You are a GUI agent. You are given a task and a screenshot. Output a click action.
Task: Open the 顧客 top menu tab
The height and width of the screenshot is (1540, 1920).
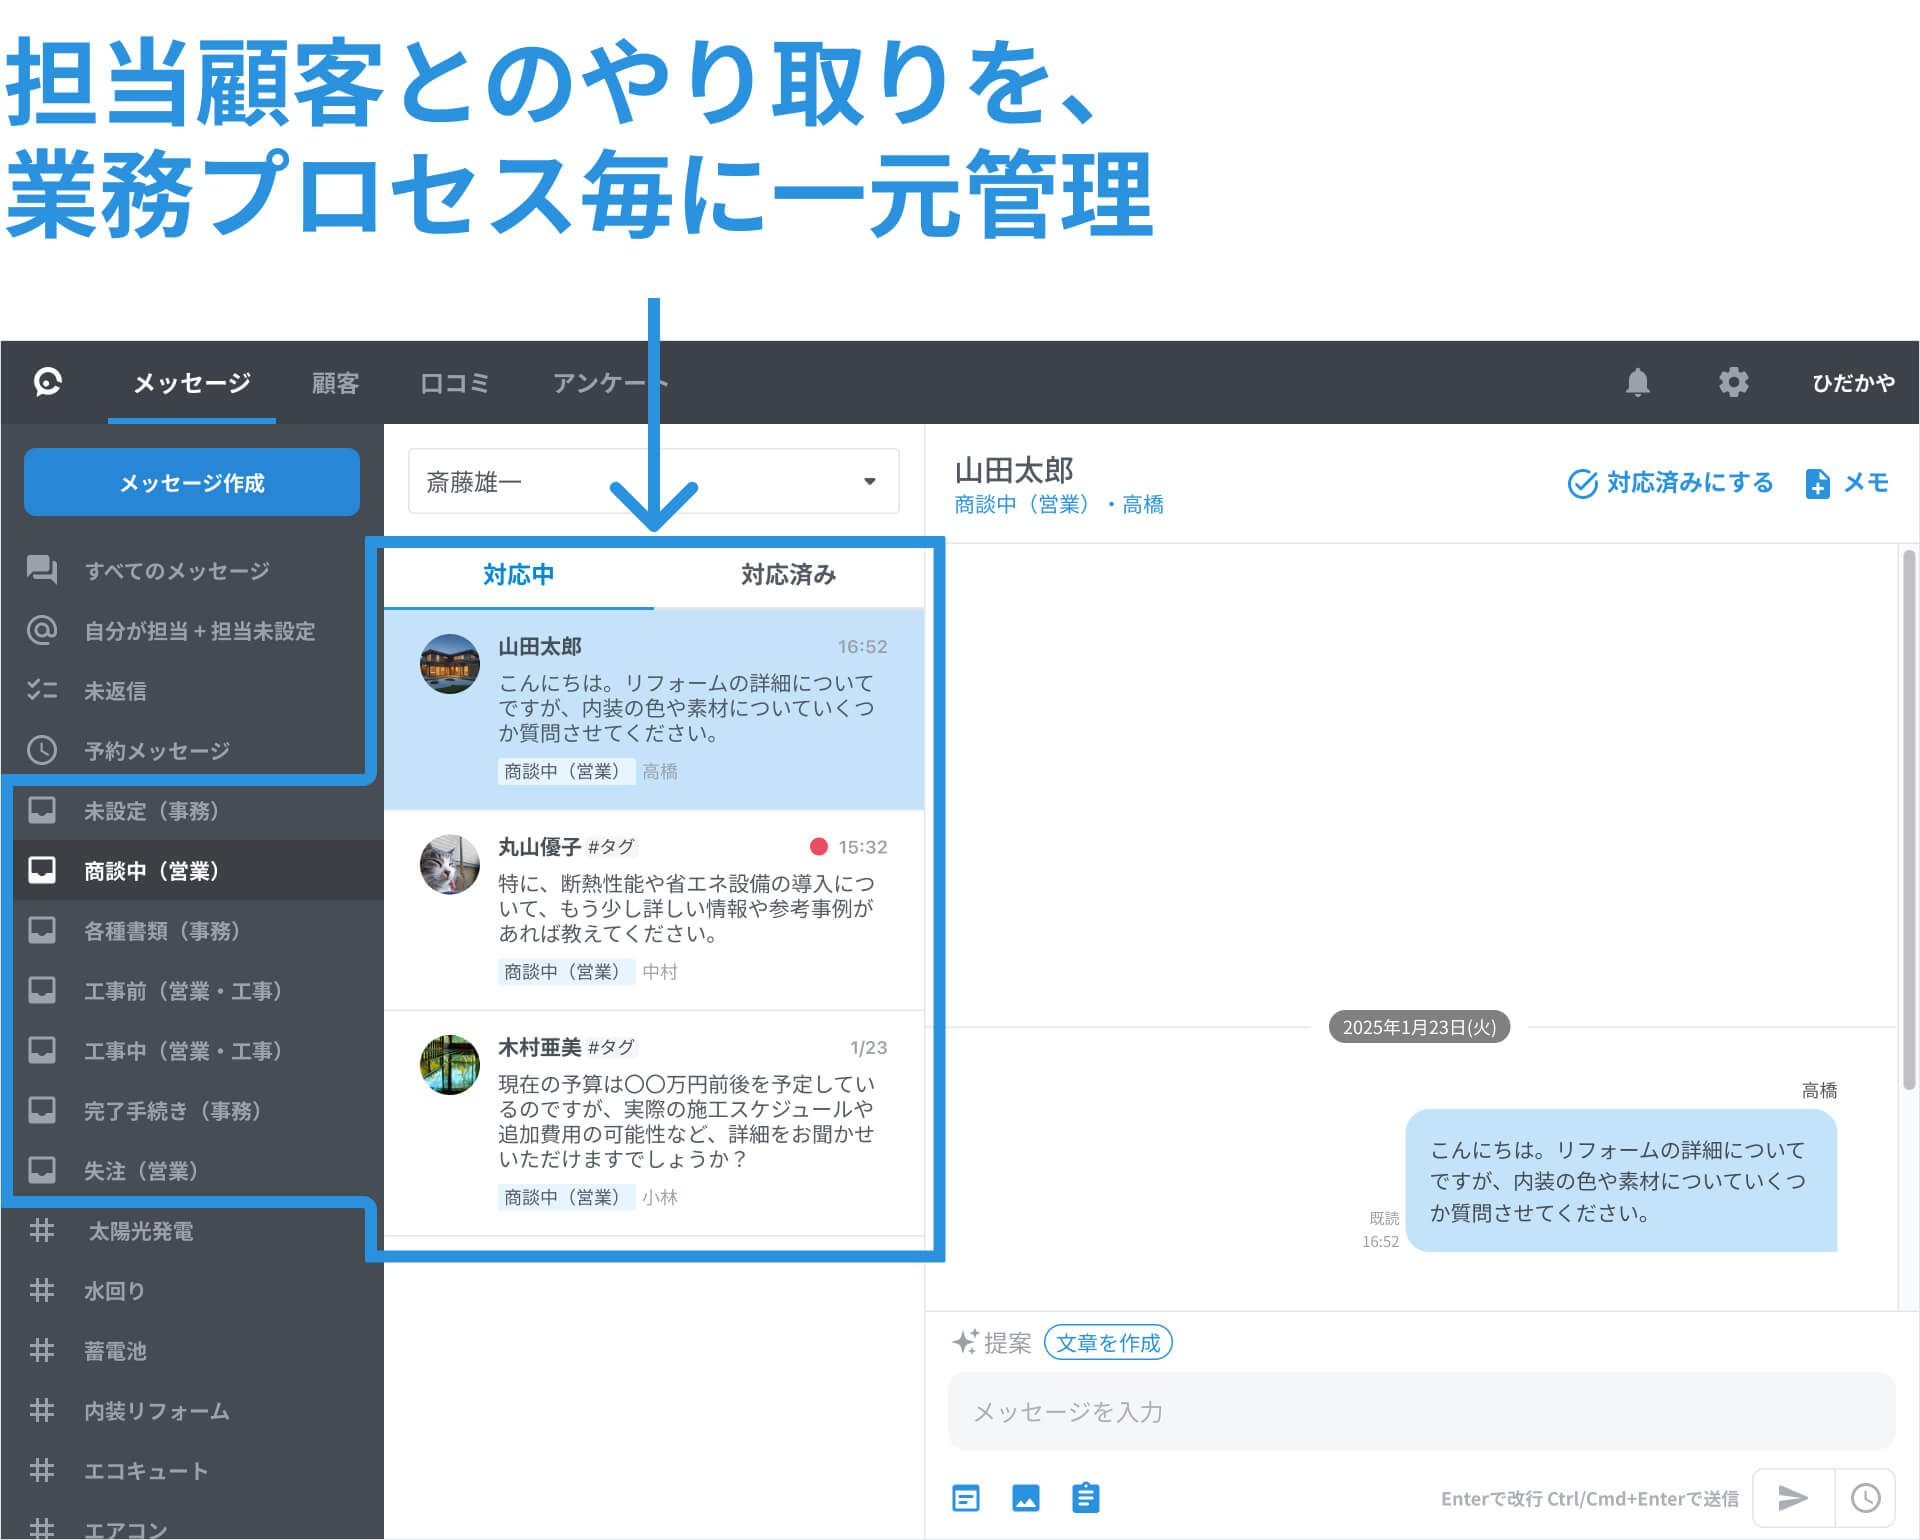coord(335,383)
